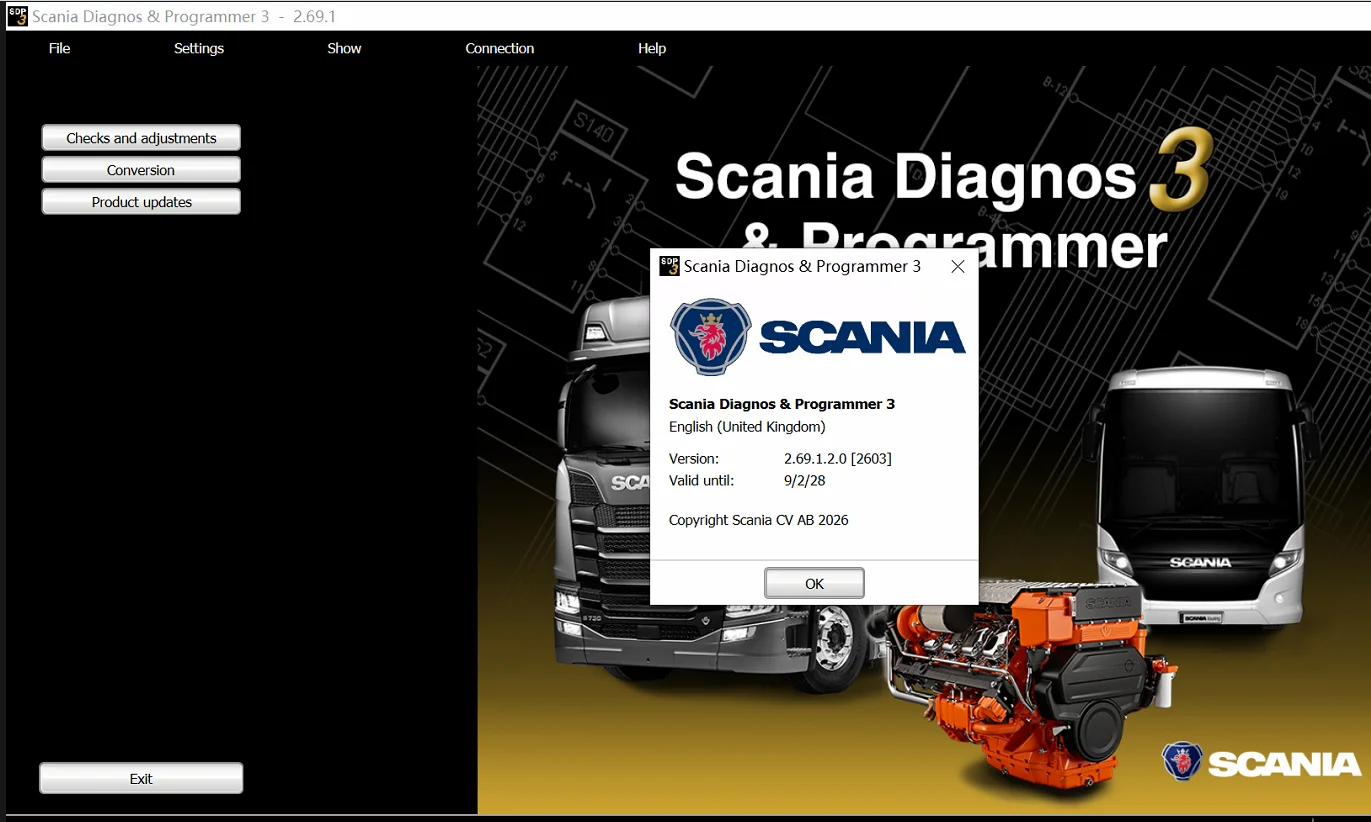Select the Conversion button
Screen dimensions: 1371x822
141,170
